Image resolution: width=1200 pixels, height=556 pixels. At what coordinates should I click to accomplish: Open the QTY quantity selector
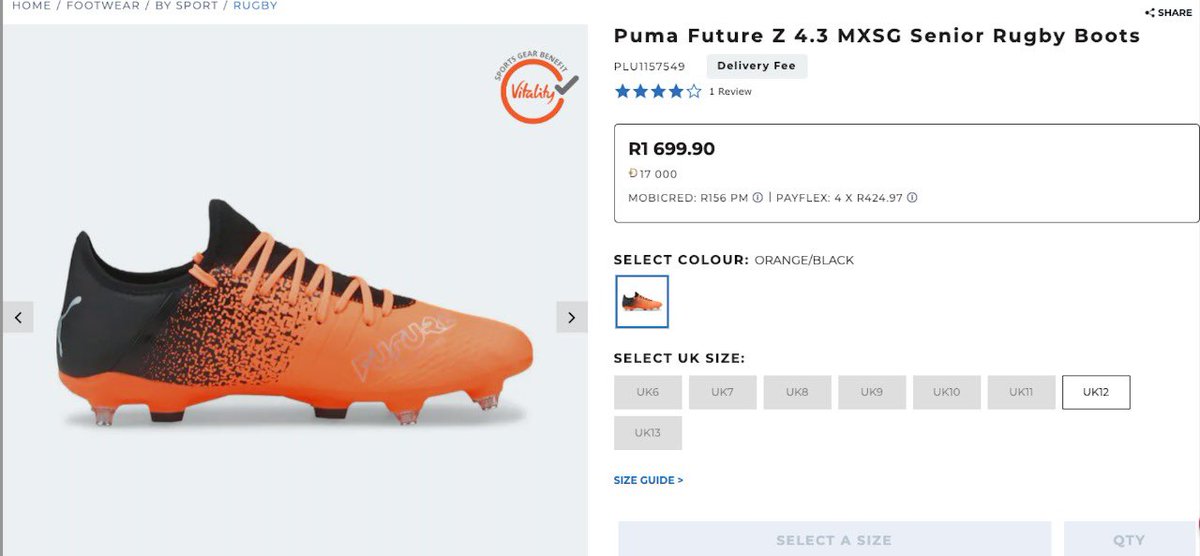[1130, 539]
